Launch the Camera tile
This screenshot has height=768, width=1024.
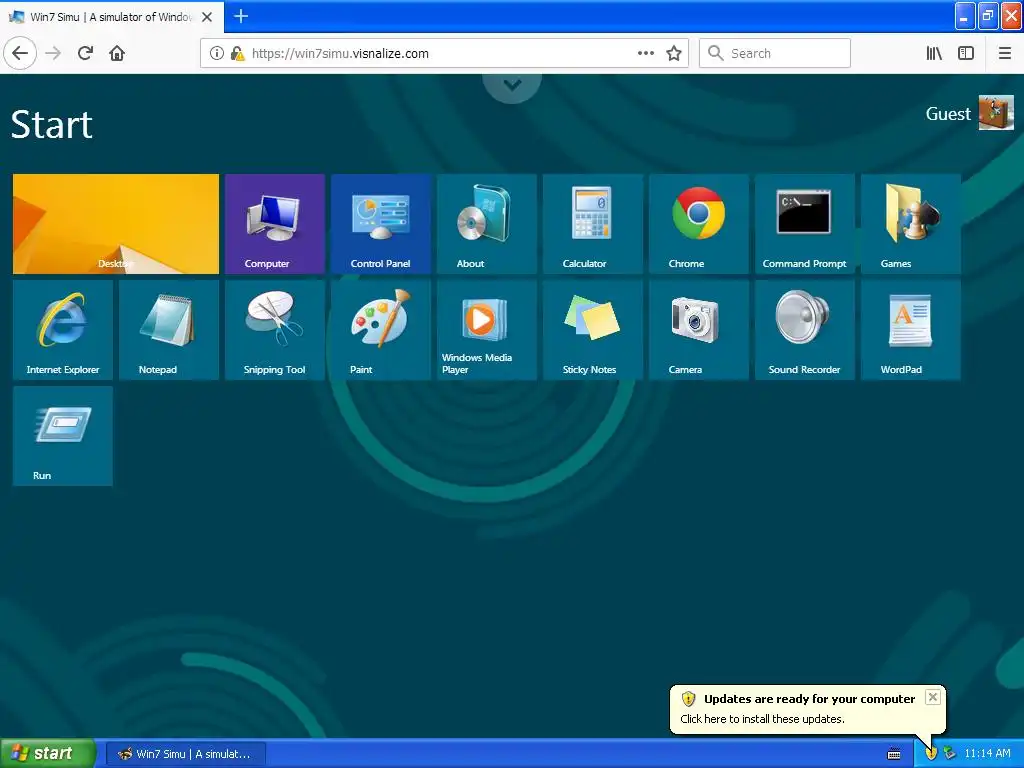click(x=699, y=330)
